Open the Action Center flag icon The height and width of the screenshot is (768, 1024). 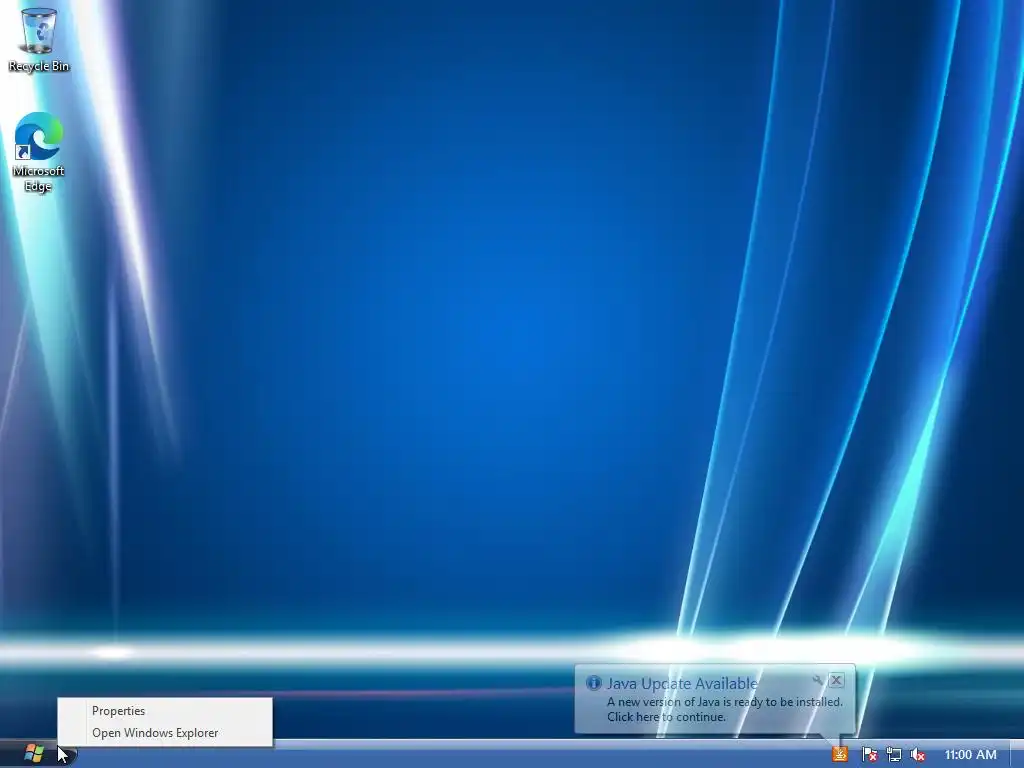click(869, 754)
